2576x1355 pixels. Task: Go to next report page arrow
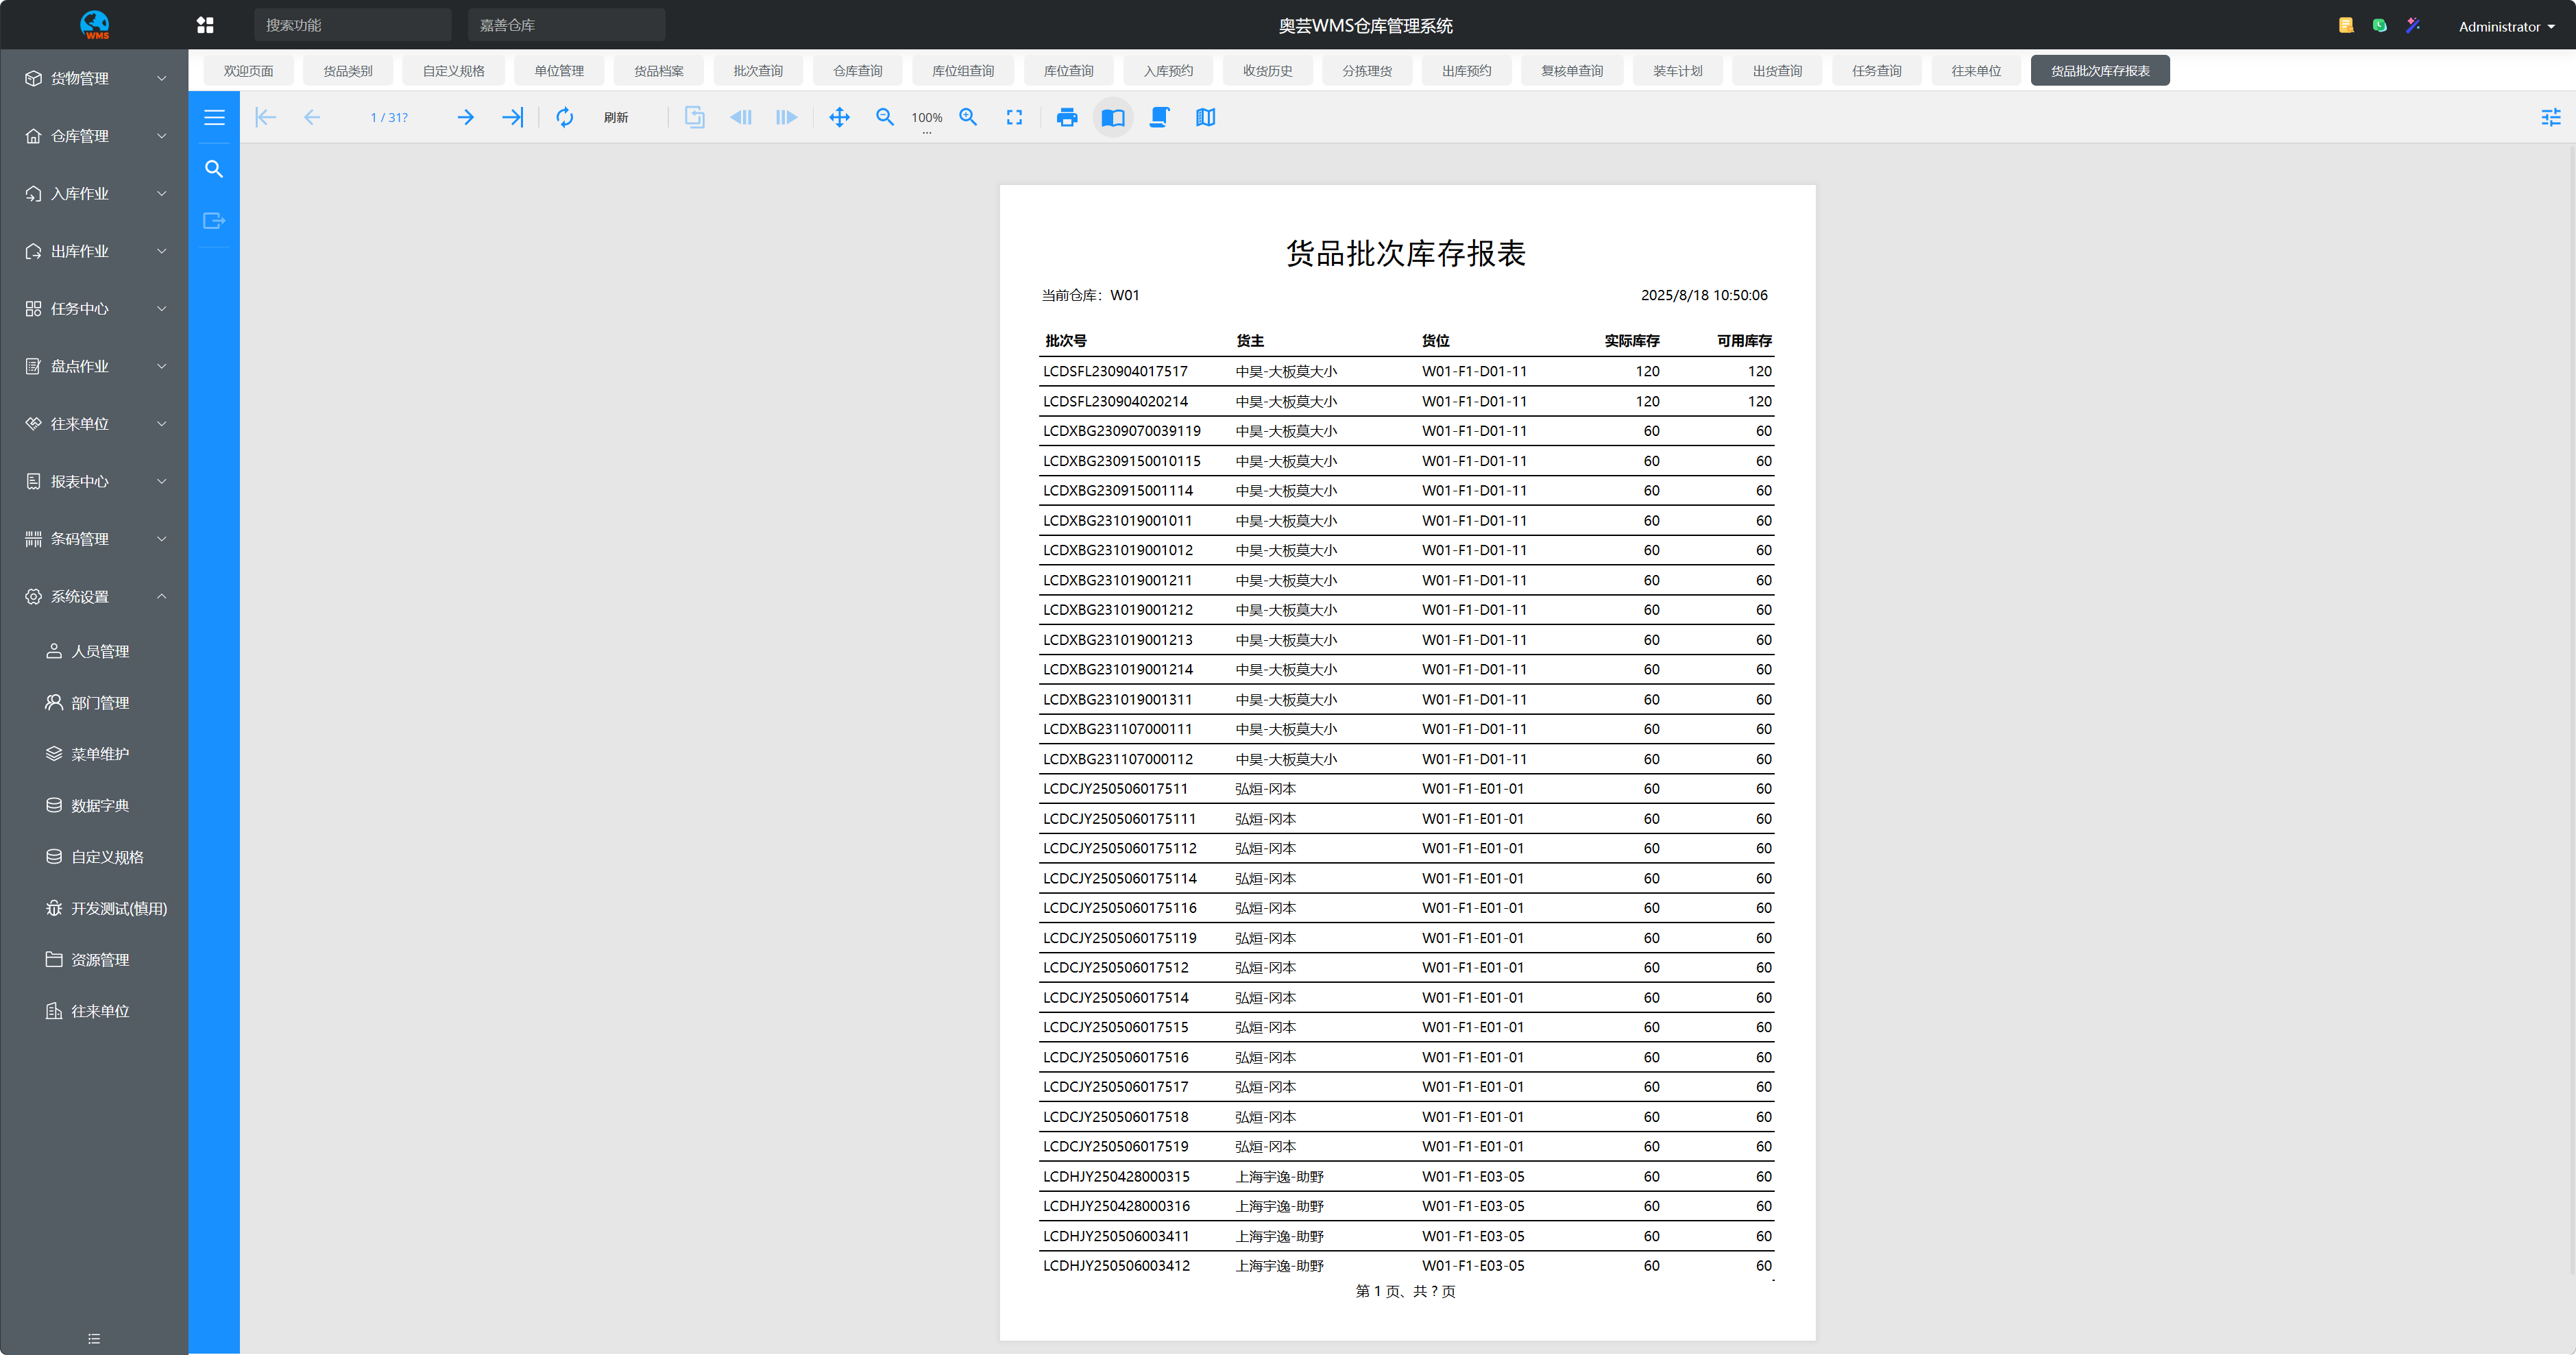[465, 118]
